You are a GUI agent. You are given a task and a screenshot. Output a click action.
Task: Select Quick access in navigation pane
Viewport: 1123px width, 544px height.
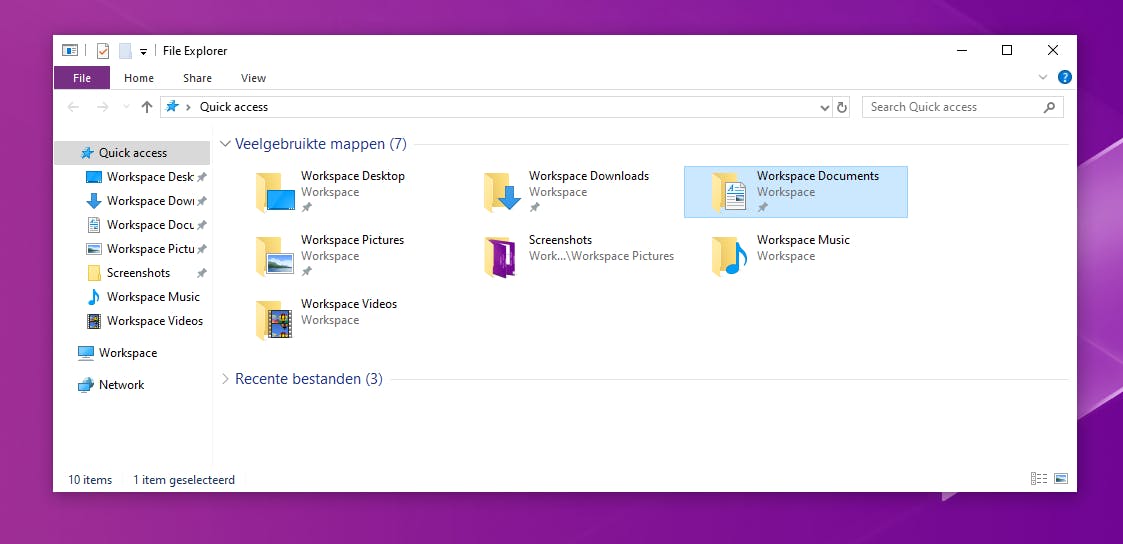(x=132, y=152)
